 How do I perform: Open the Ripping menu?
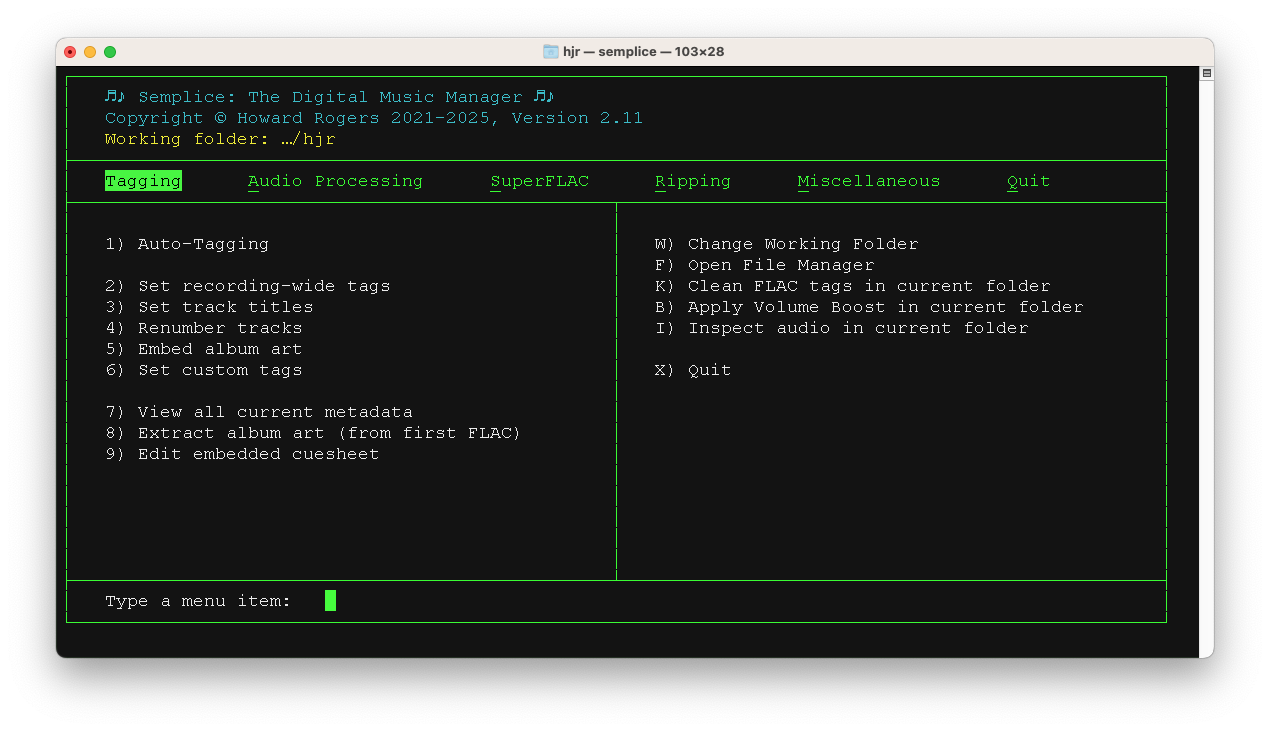pos(693,181)
